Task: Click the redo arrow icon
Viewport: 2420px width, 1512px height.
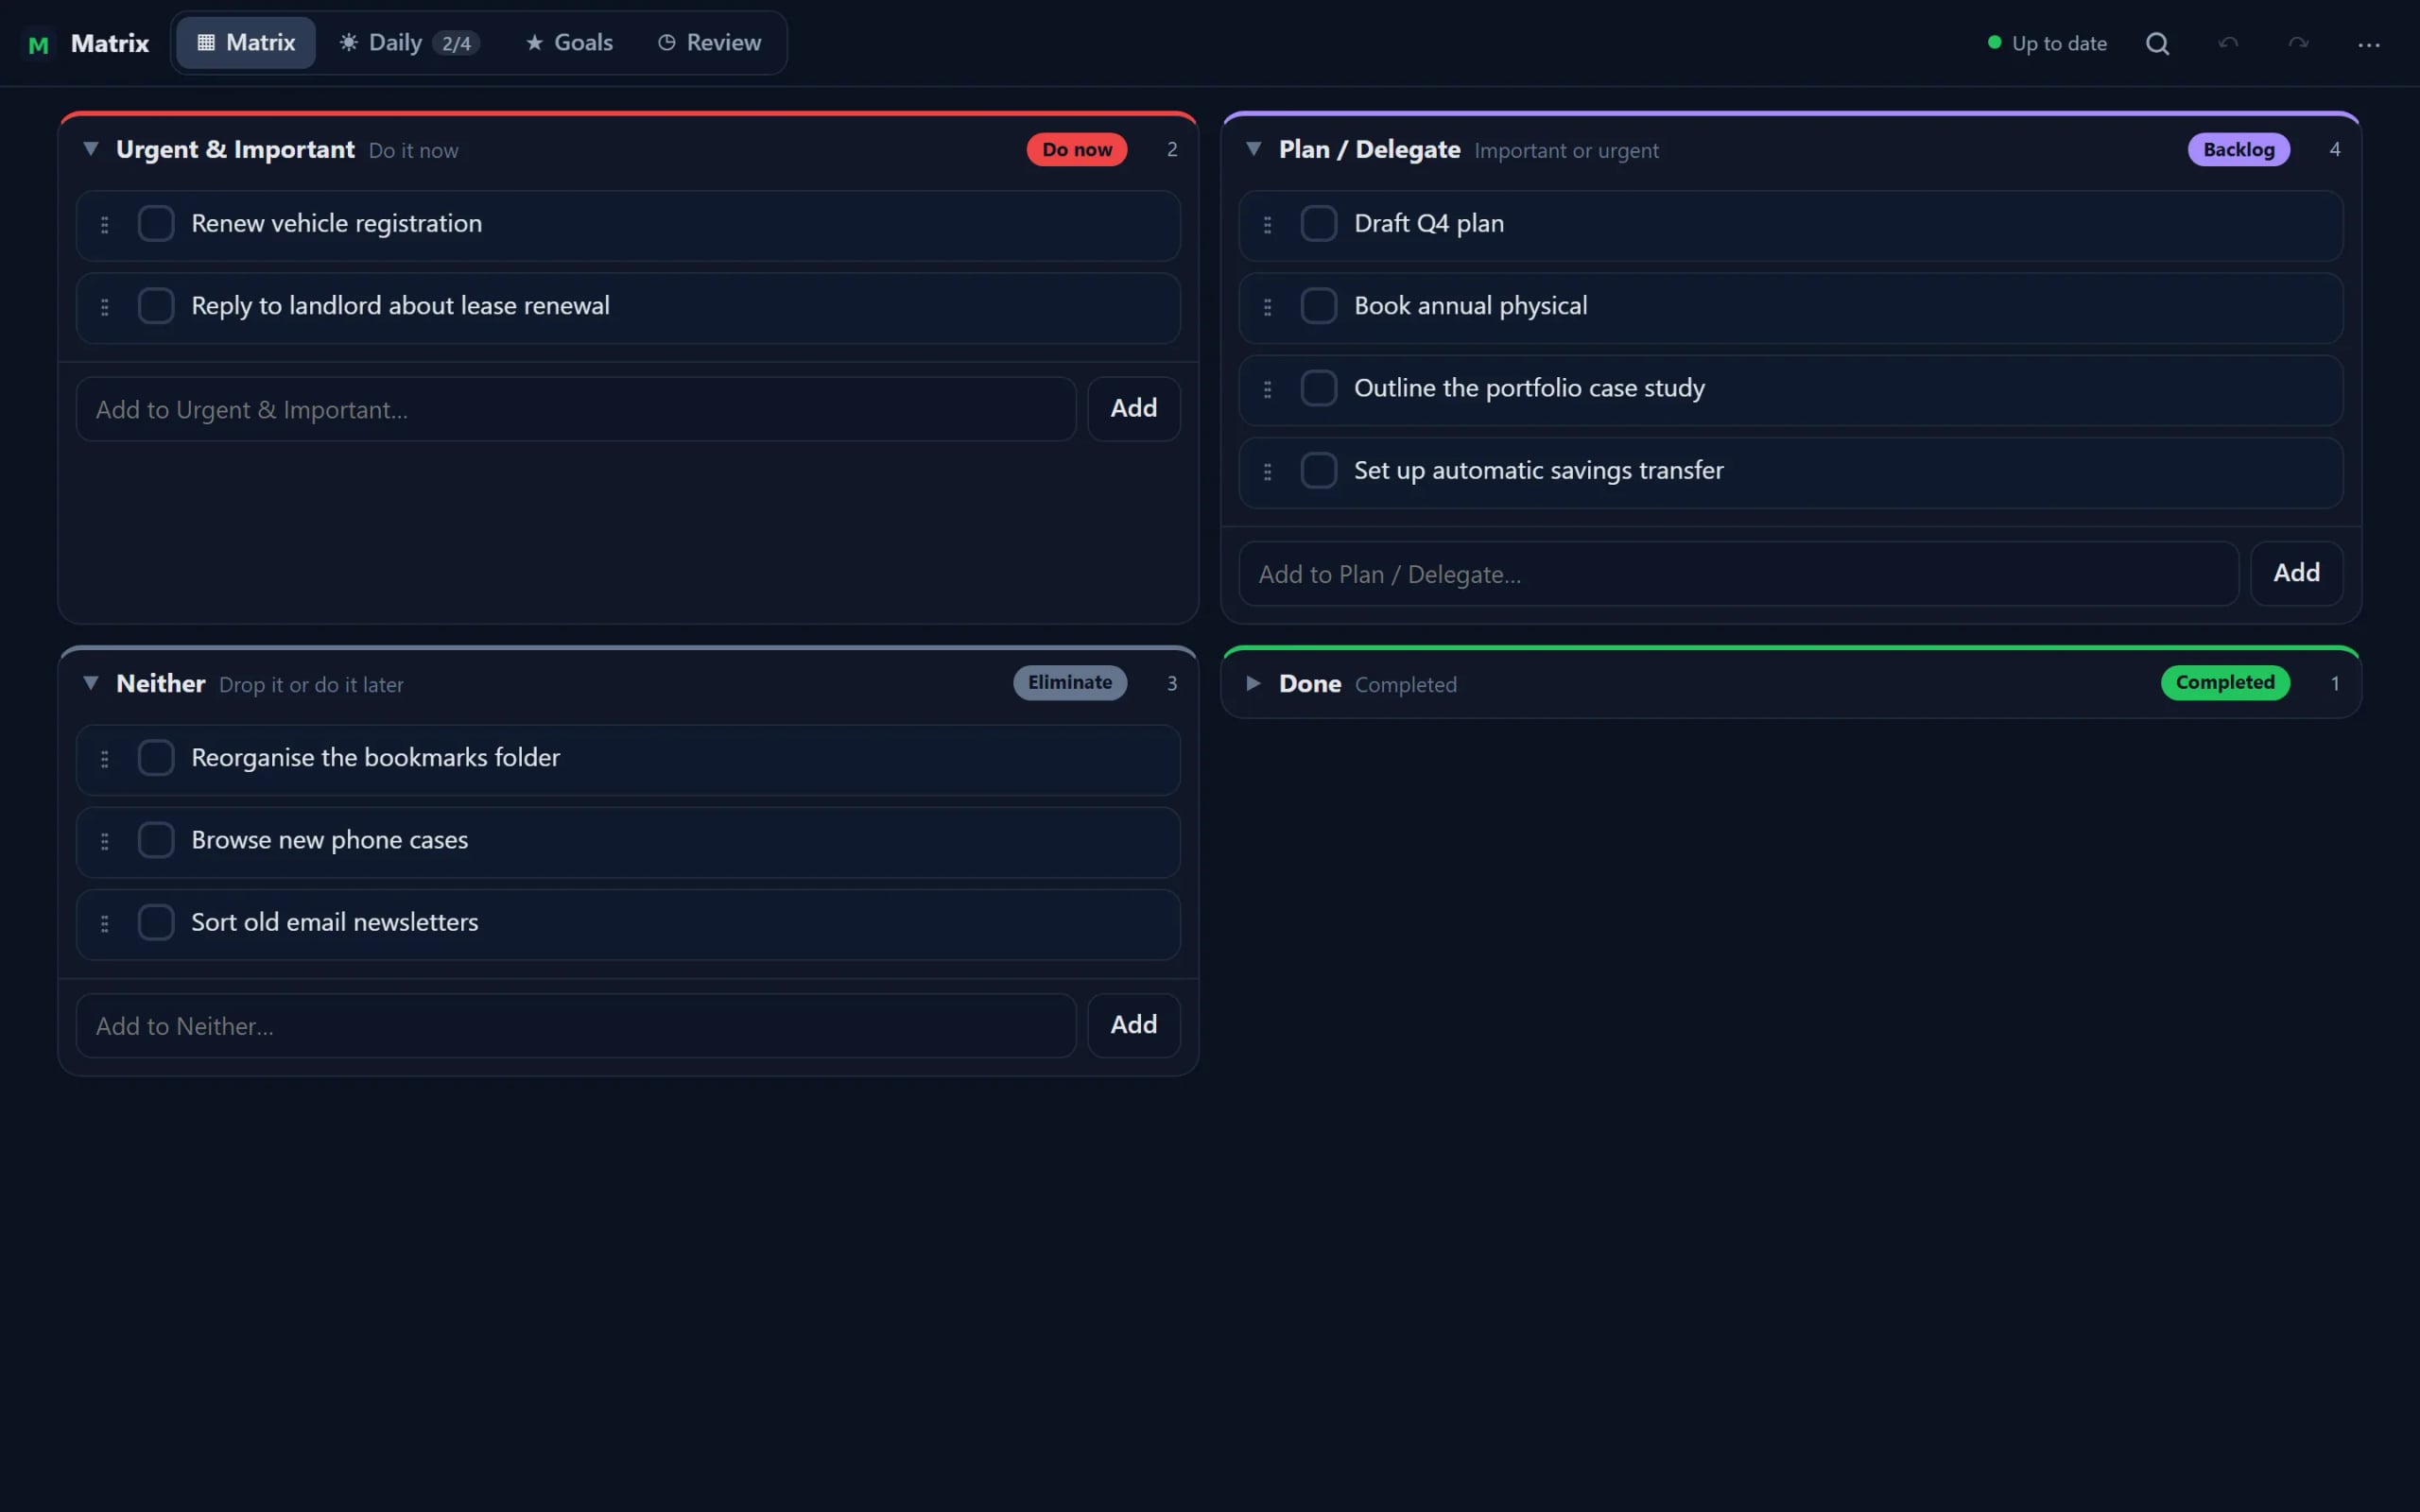Action: (x=2298, y=43)
